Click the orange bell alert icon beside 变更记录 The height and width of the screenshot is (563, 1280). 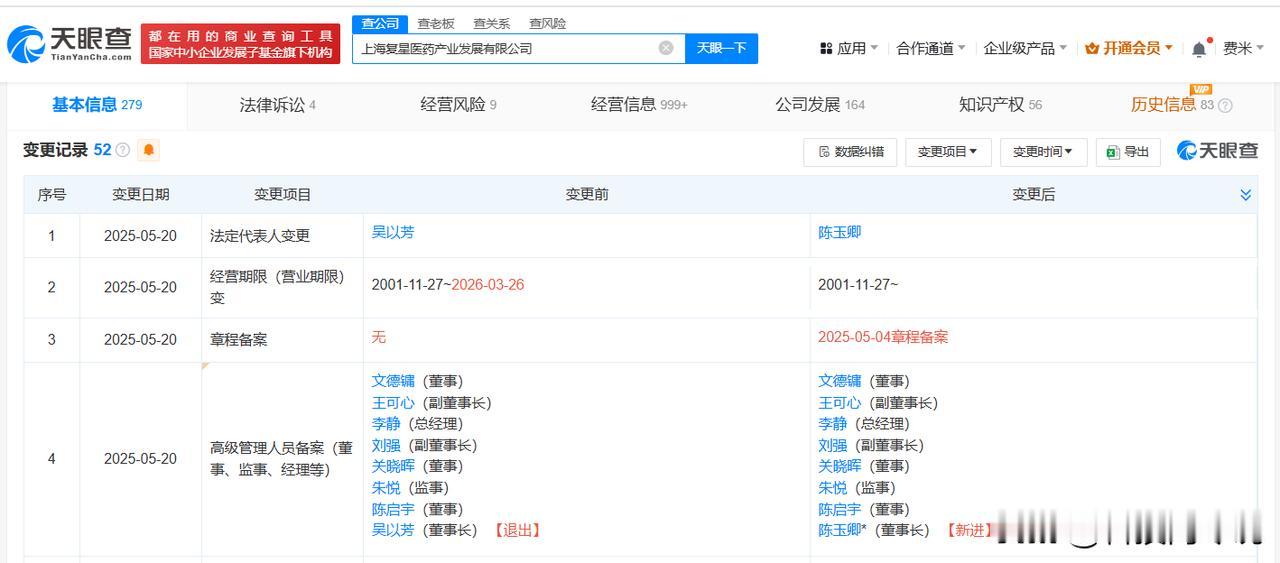(x=149, y=150)
